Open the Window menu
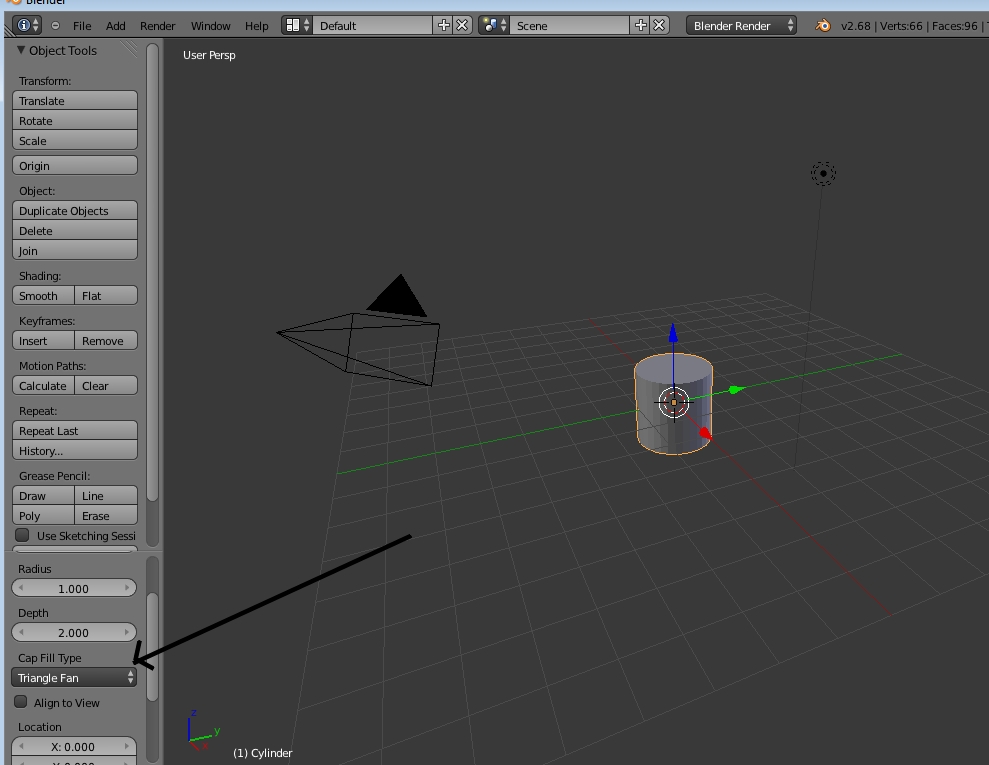The image size is (989, 765). (x=211, y=26)
